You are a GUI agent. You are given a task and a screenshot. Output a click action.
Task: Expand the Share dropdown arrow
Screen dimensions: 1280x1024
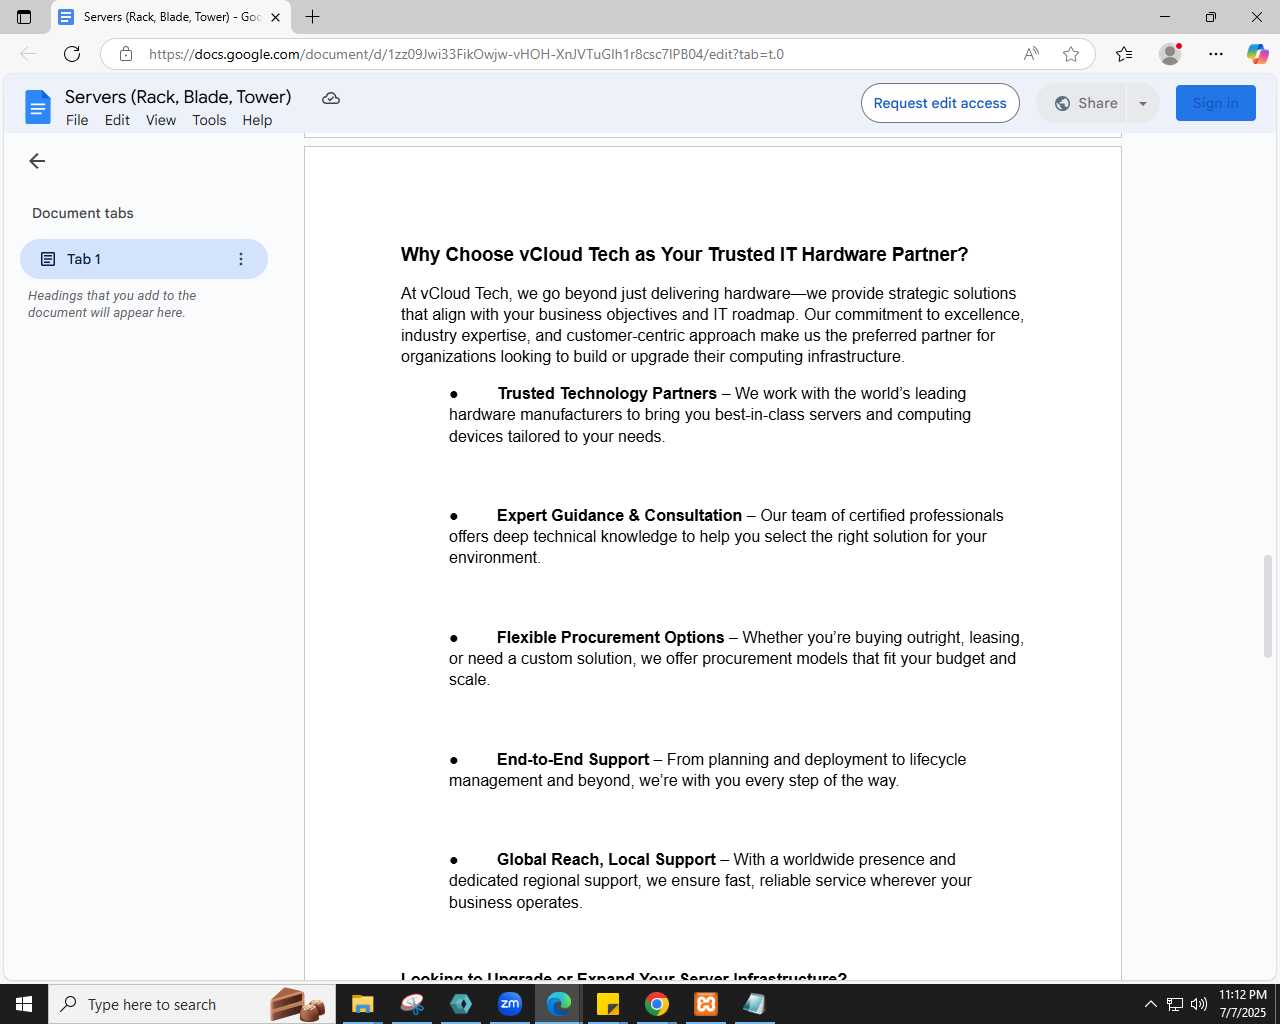pos(1143,103)
